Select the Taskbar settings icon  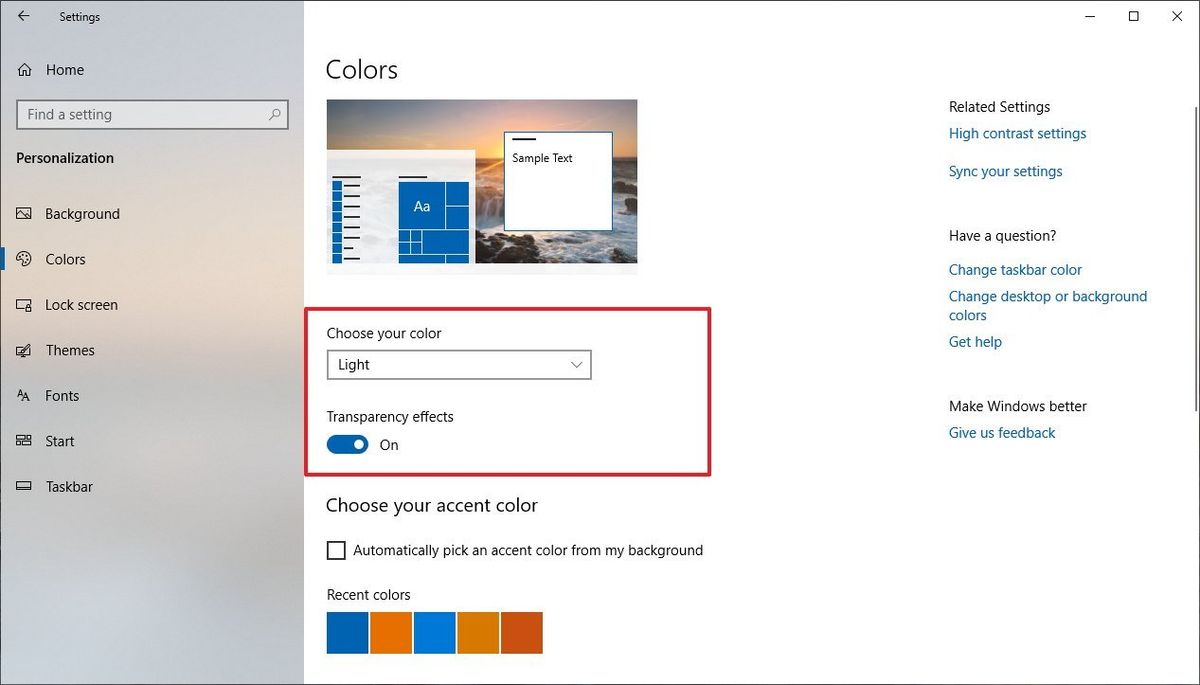click(22, 486)
